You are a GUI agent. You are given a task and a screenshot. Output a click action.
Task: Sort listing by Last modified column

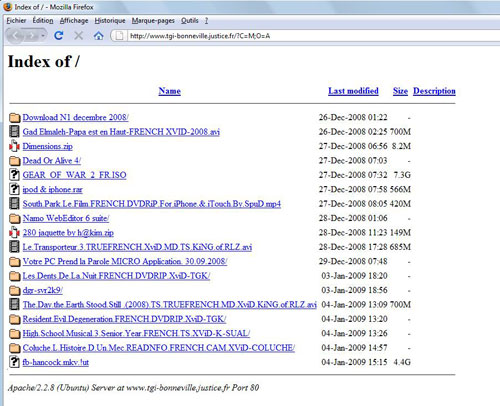click(x=353, y=91)
